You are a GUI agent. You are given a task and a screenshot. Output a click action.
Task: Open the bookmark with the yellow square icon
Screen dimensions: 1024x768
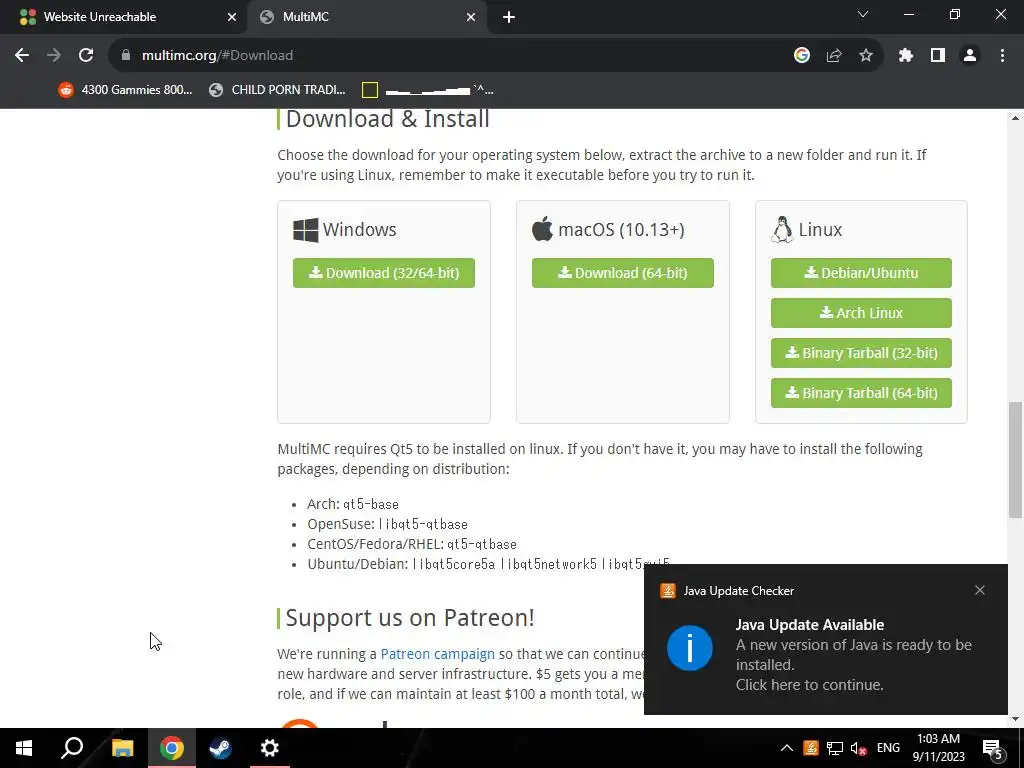(x=428, y=90)
